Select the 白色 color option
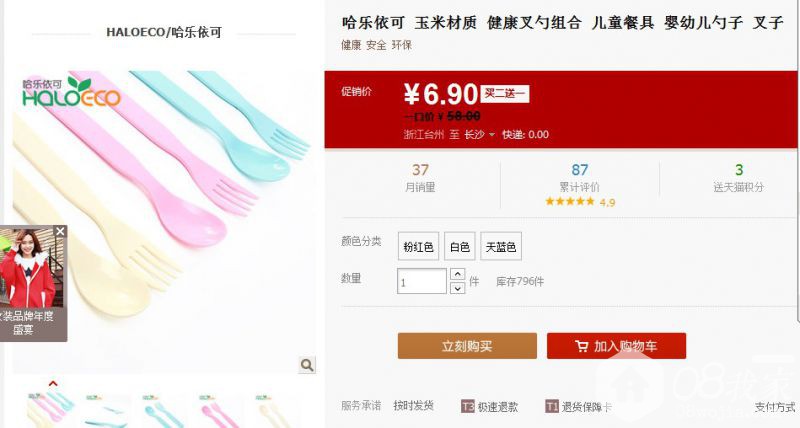Image resolution: width=800 pixels, height=428 pixels. [459, 246]
